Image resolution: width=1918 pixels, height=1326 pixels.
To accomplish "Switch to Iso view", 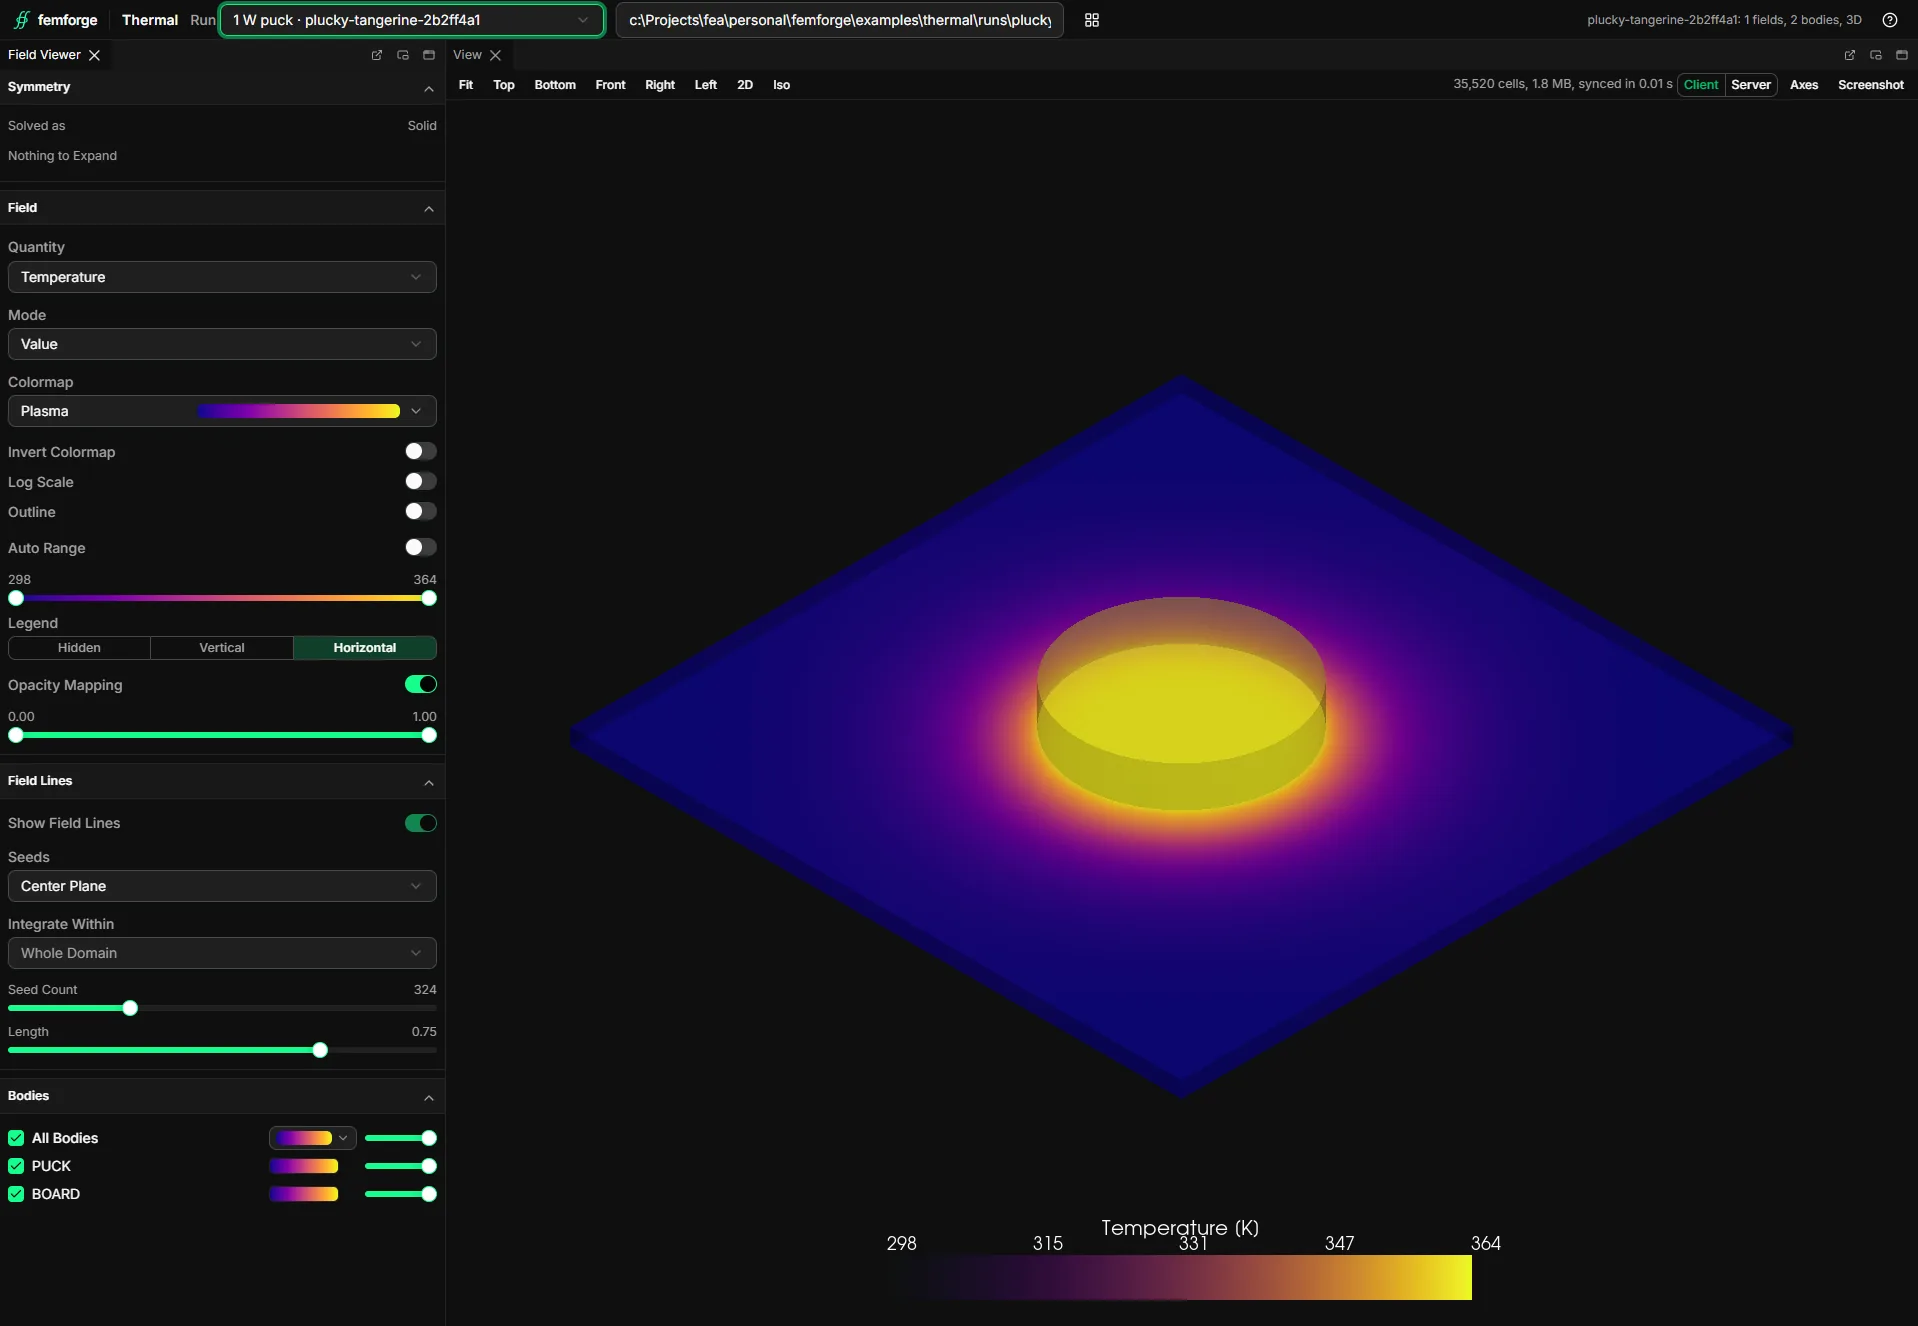I will click(x=781, y=85).
